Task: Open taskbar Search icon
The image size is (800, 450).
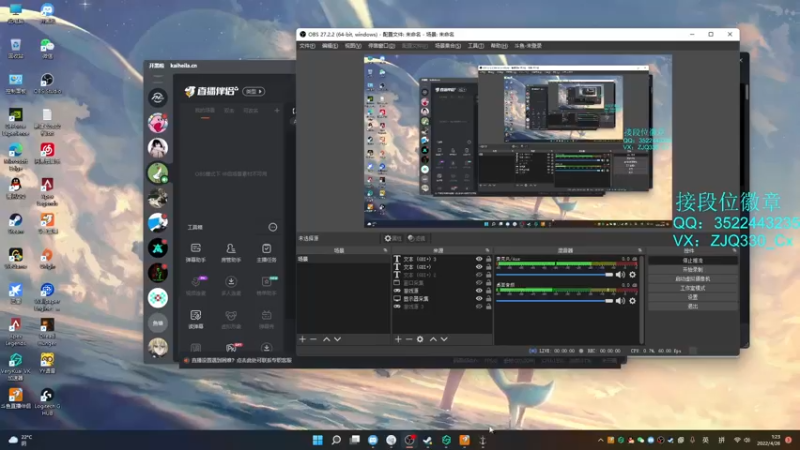Action: point(336,440)
